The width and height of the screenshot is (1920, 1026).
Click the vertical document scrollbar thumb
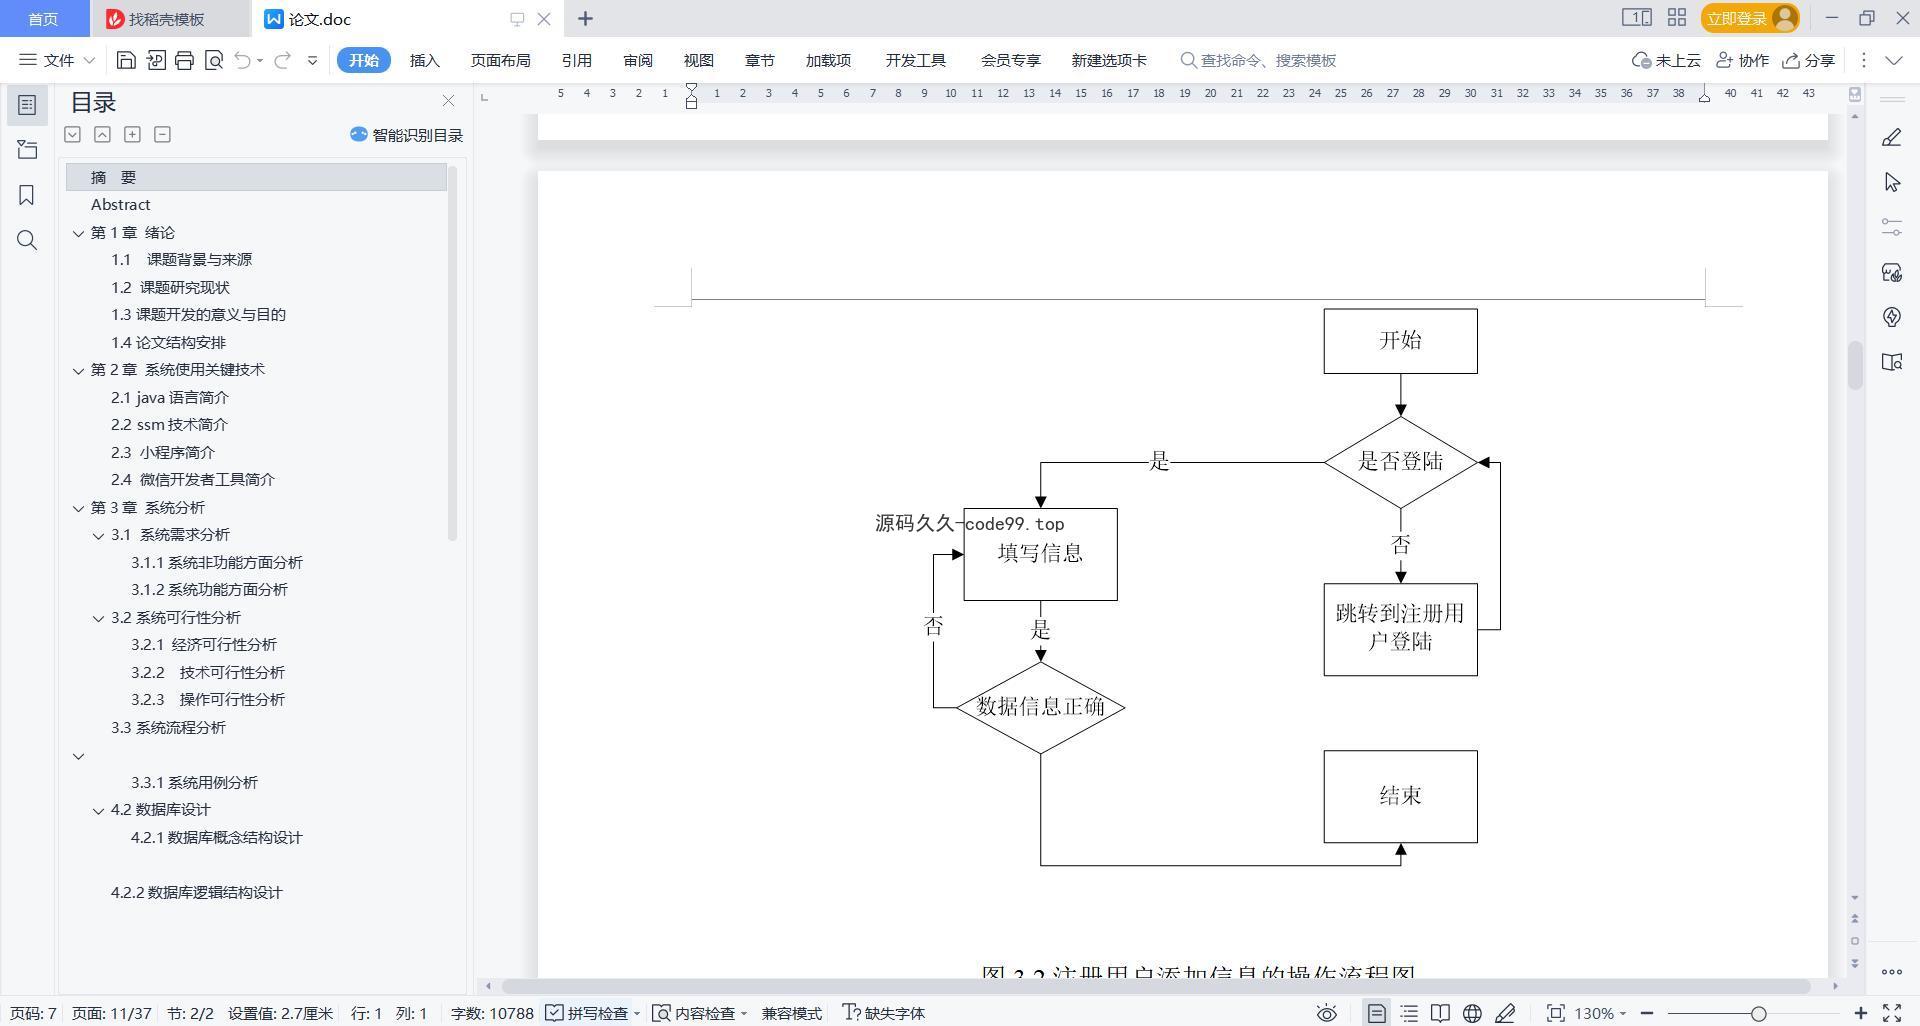coord(1854,365)
